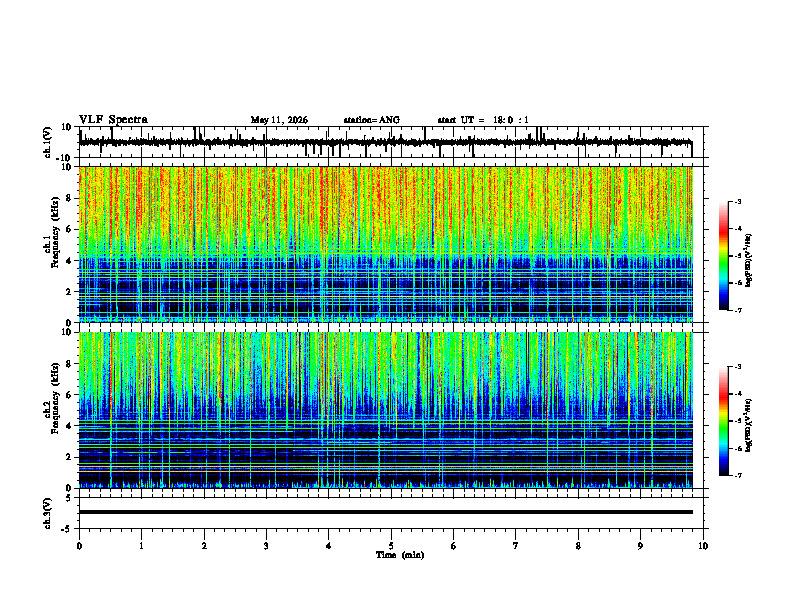Select the start UT time label
This screenshot has width=792, height=612.
point(483,120)
